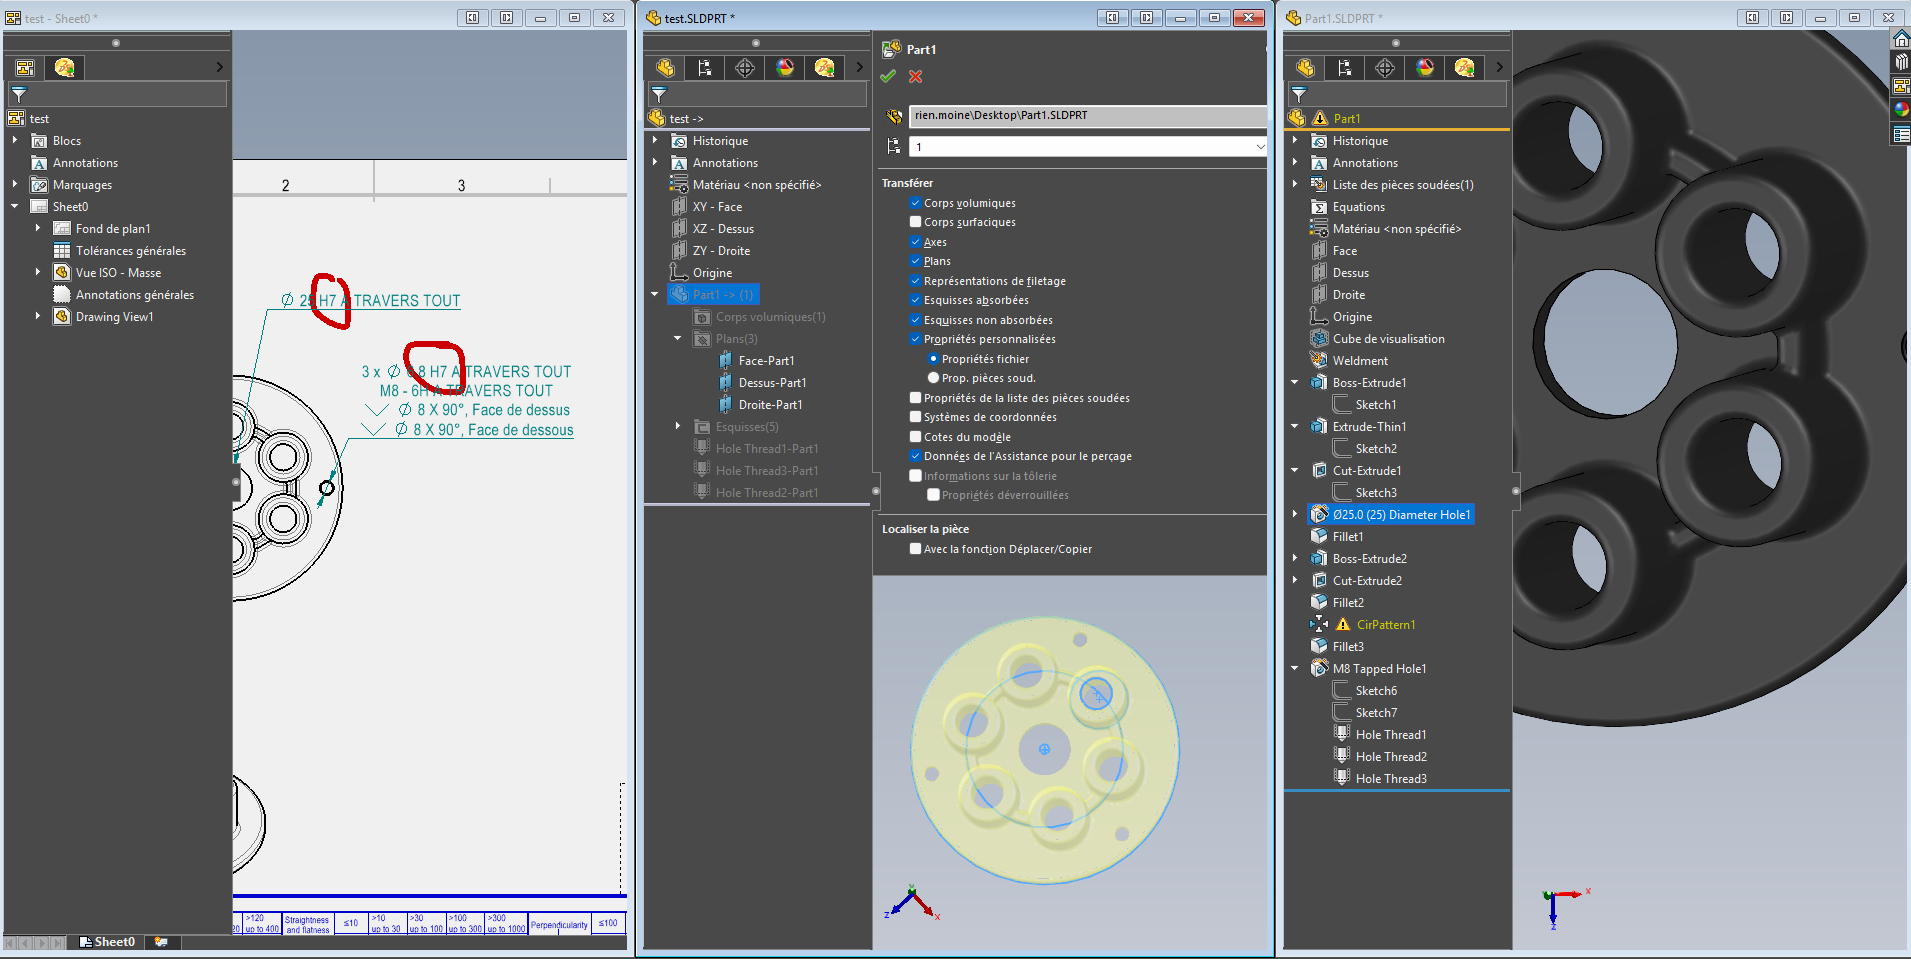The image size is (1911, 959).
Task: Switch to the Sheet0 tab
Action: 113,942
